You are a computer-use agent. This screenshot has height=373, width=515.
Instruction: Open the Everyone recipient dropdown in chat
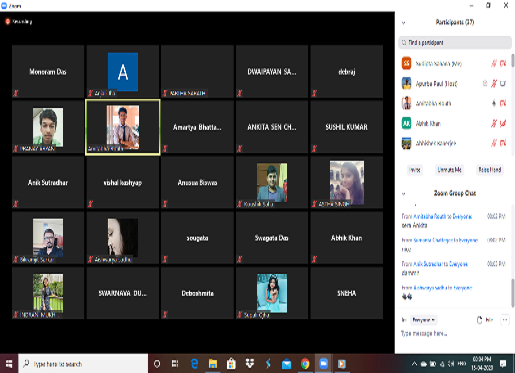coord(423,320)
